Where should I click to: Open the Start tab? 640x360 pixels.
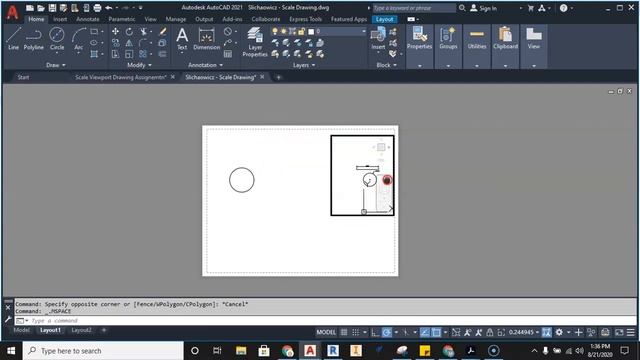point(23,77)
